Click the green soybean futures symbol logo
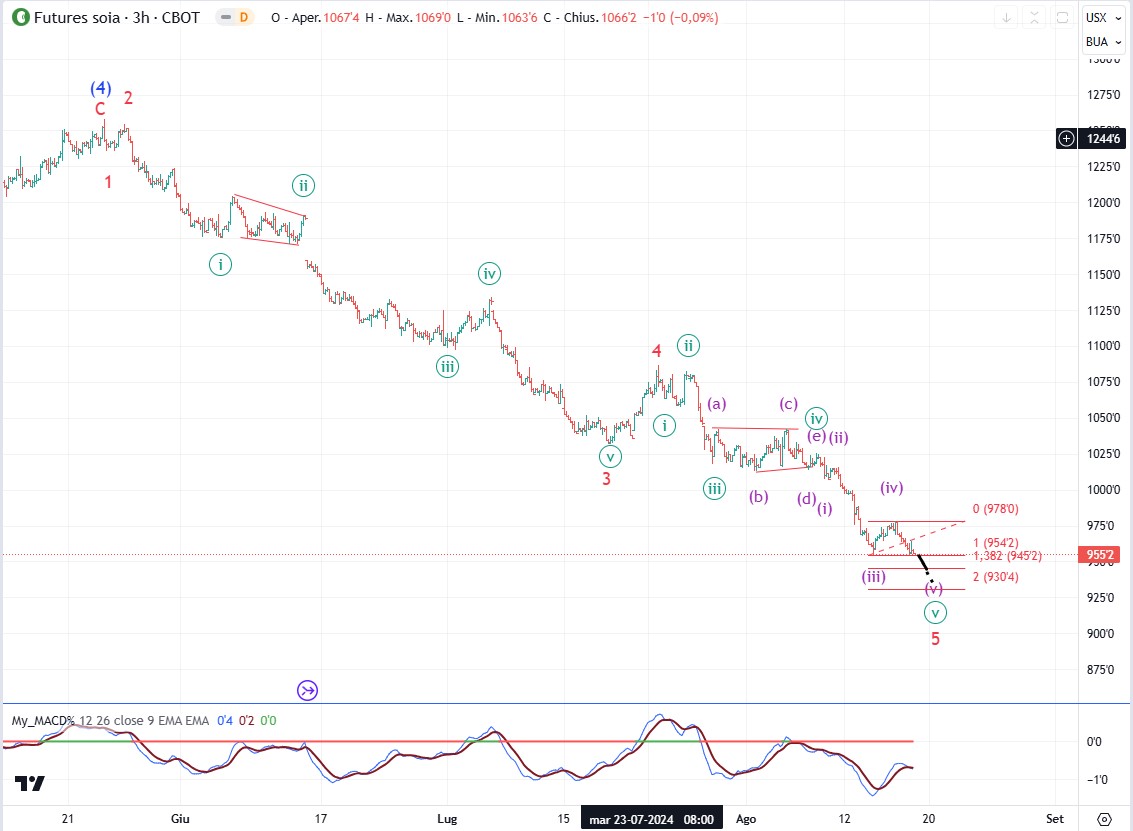Screen dimensions: 1133x831 (x=21, y=17)
